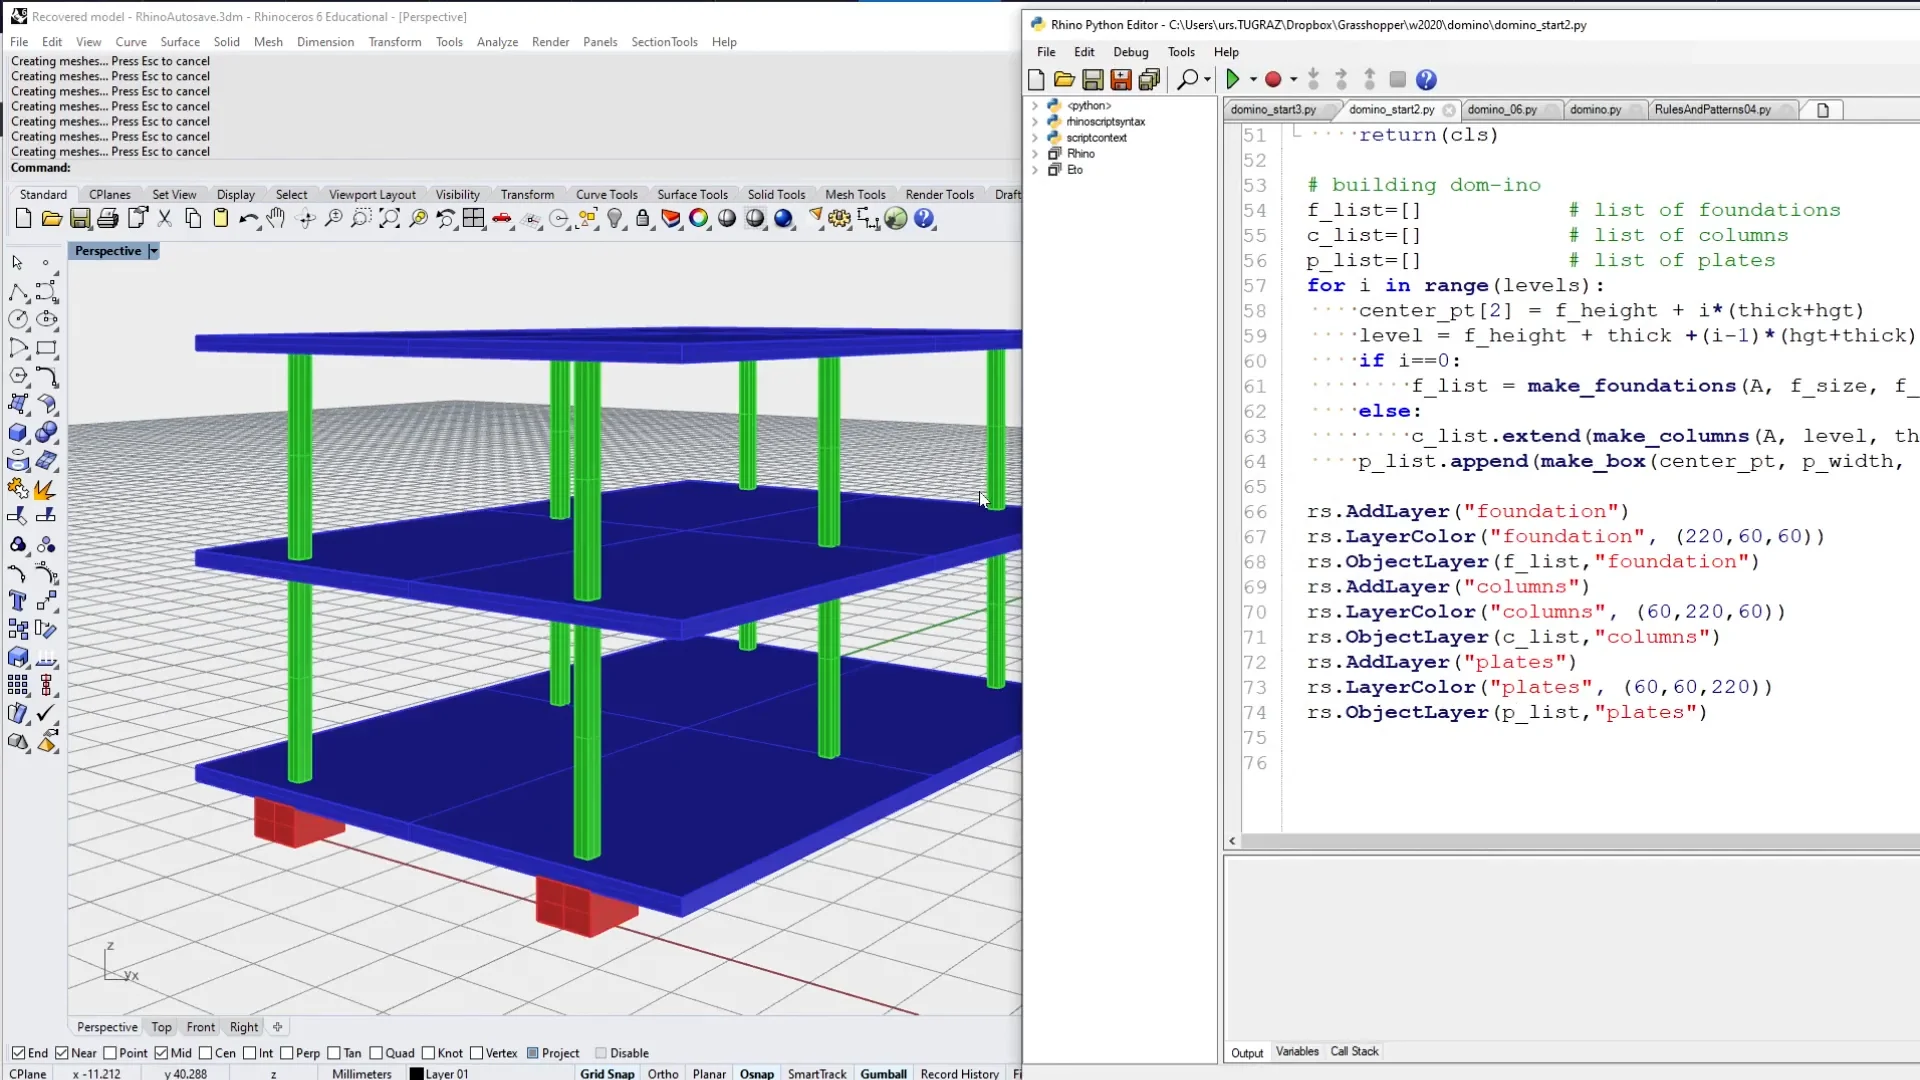This screenshot has width=1920, height=1080.
Task: Click the padlock Lock objects icon
Action: click(x=643, y=219)
